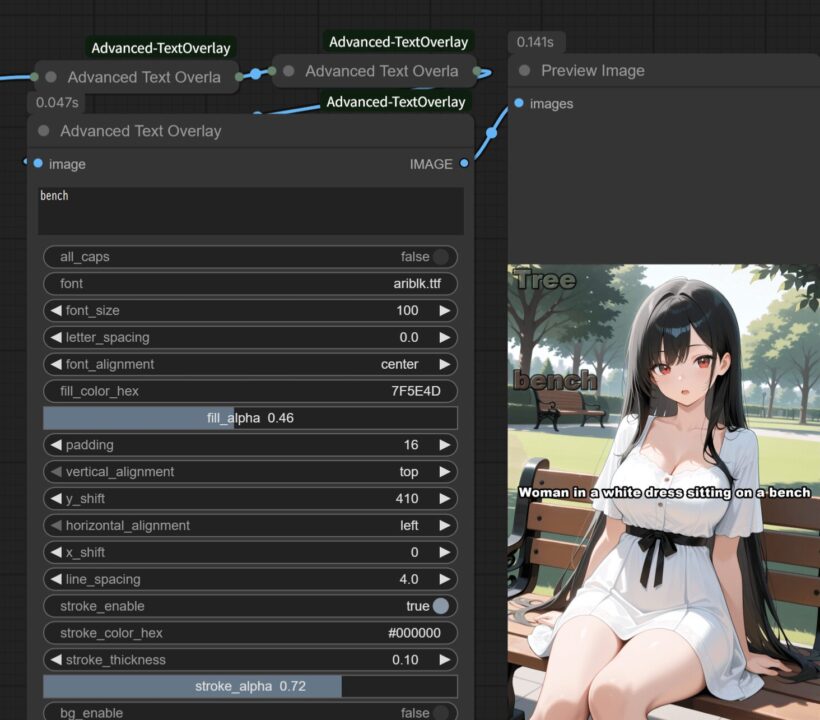Click the y_shift value 410

407,498
